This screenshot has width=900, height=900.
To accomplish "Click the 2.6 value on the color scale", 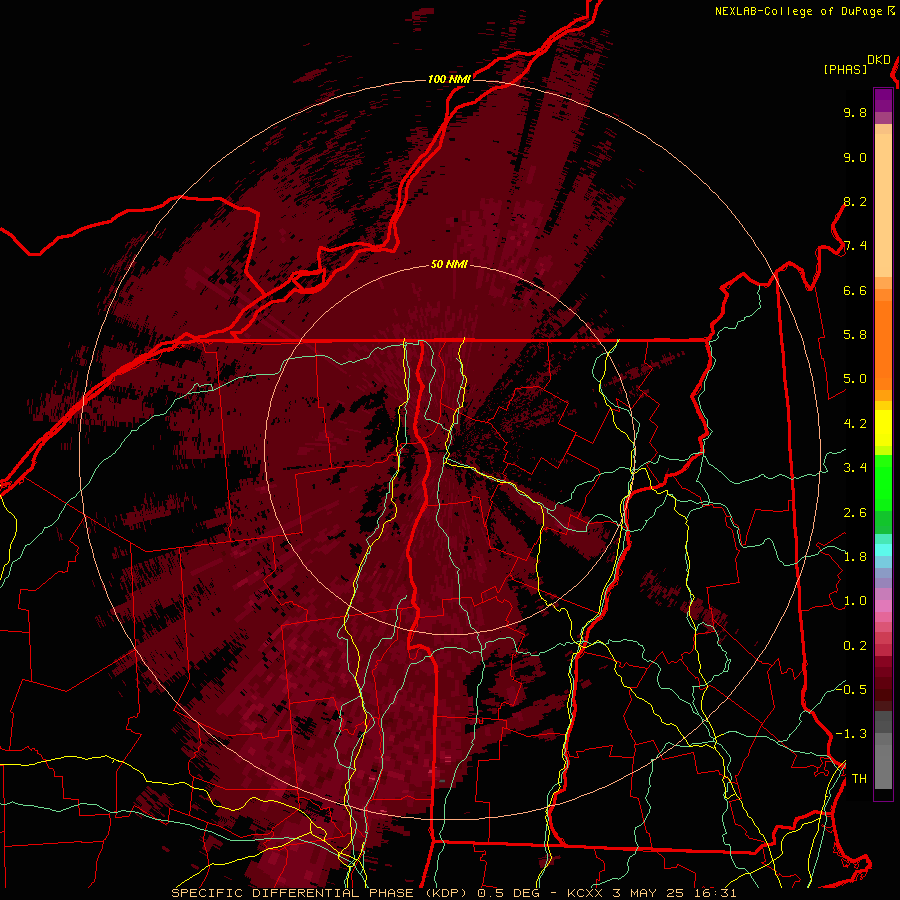I will pos(855,513).
